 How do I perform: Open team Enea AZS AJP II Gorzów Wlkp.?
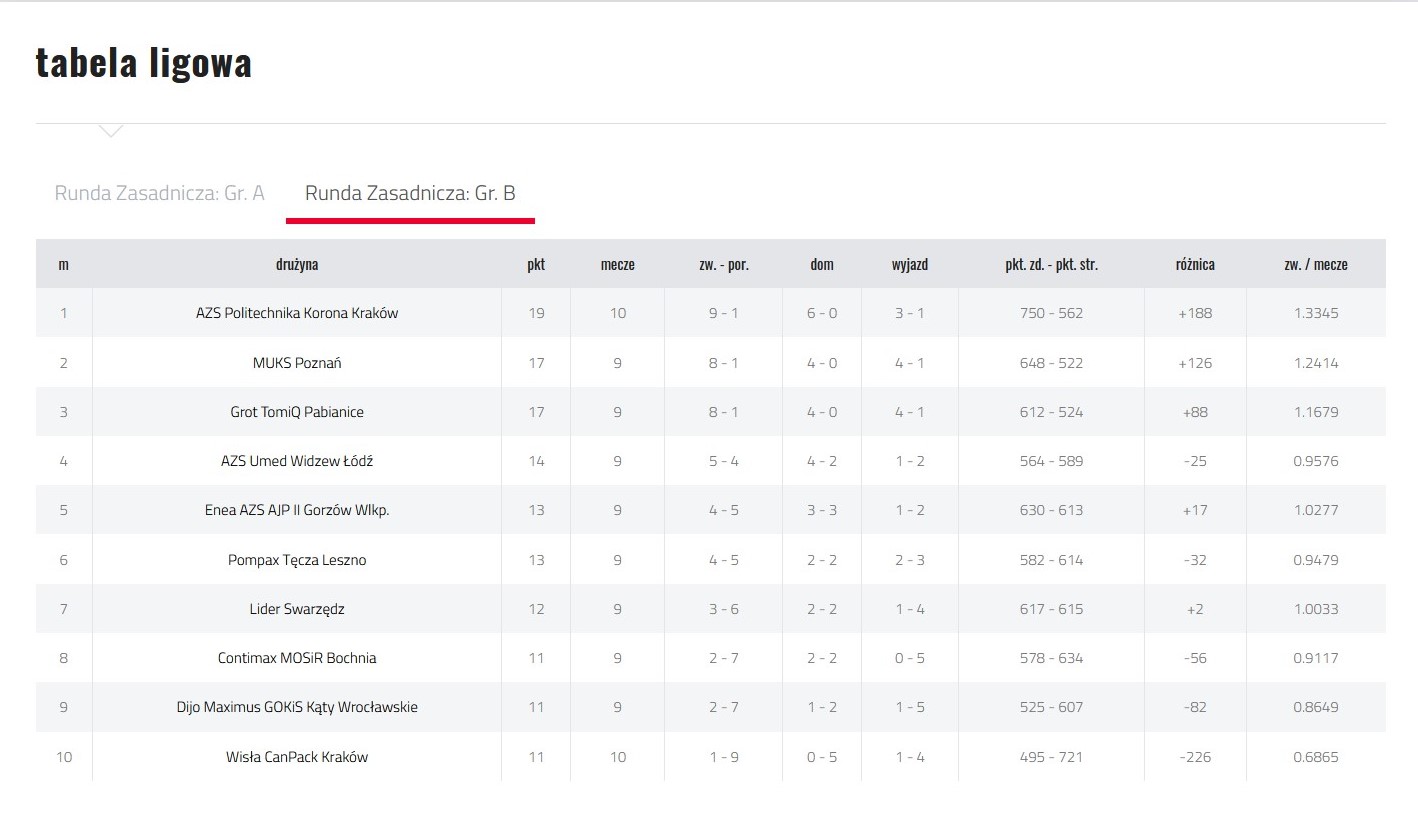(x=297, y=510)
